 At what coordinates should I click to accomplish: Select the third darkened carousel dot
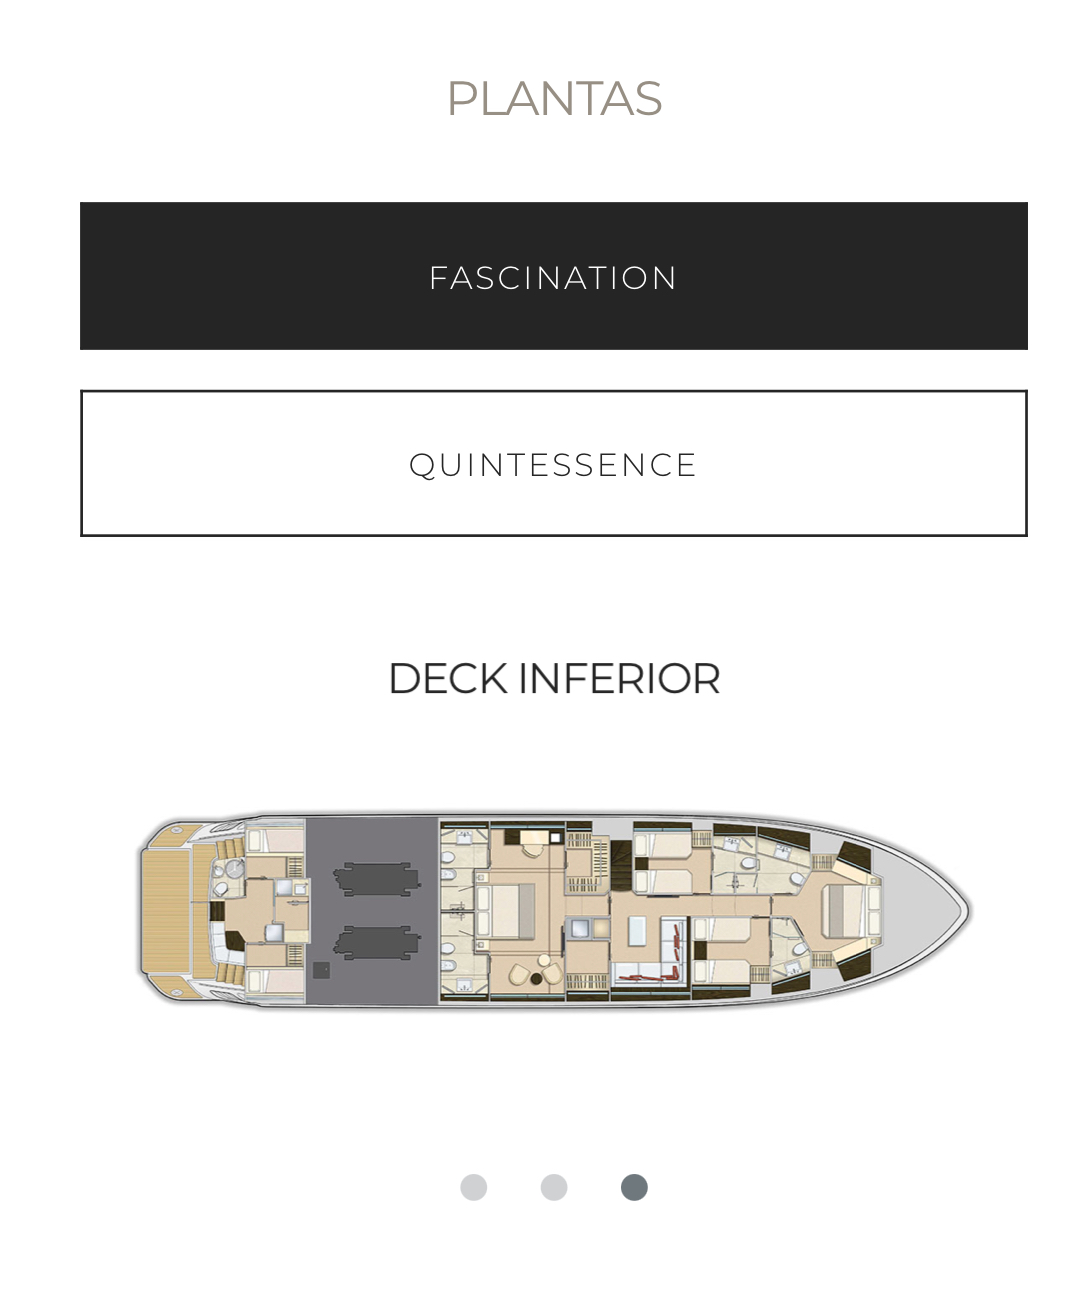[632, 1189]
